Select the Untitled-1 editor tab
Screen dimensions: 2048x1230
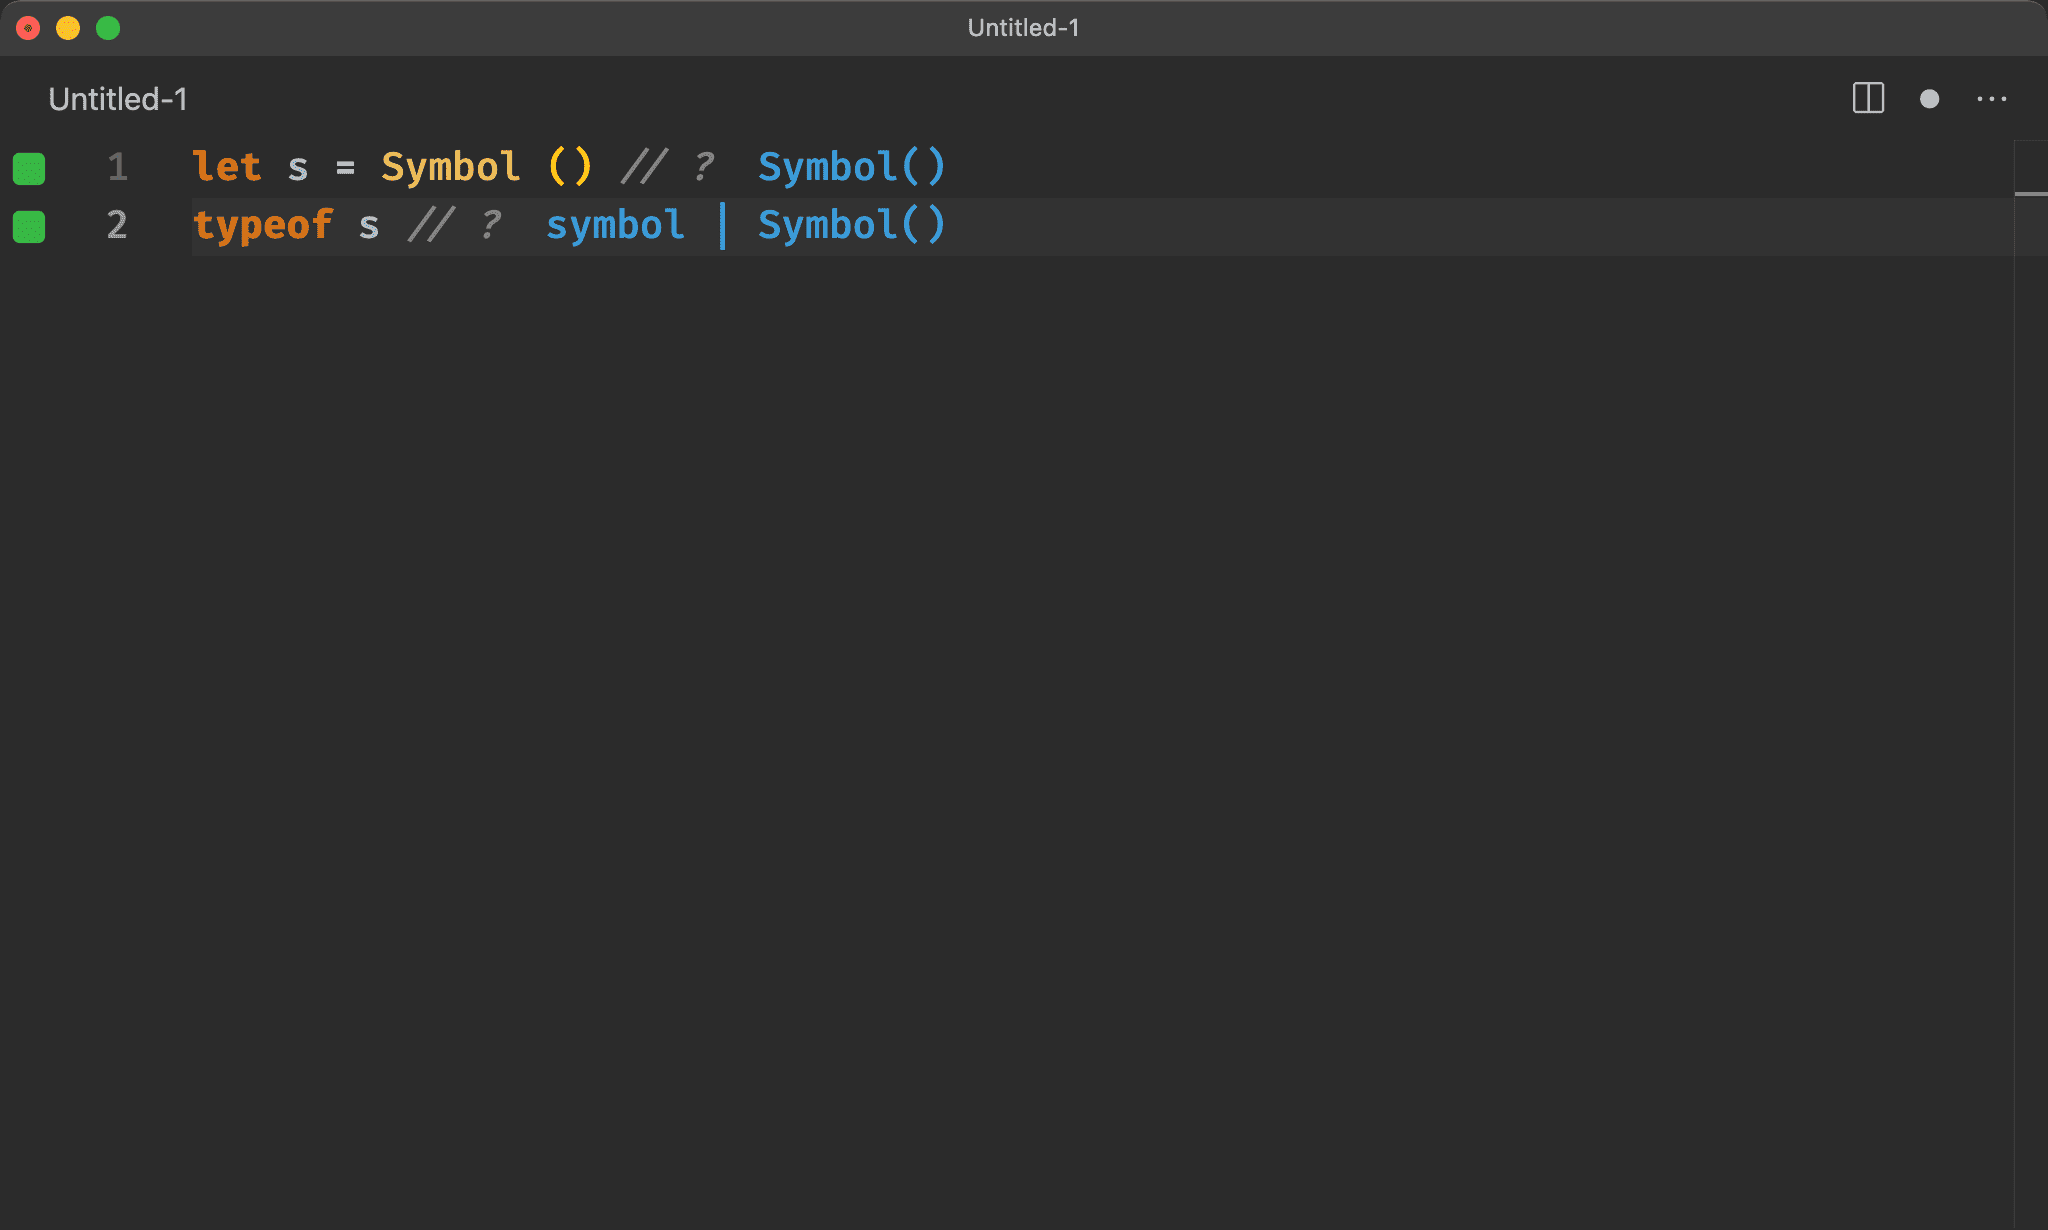point(118,99)
